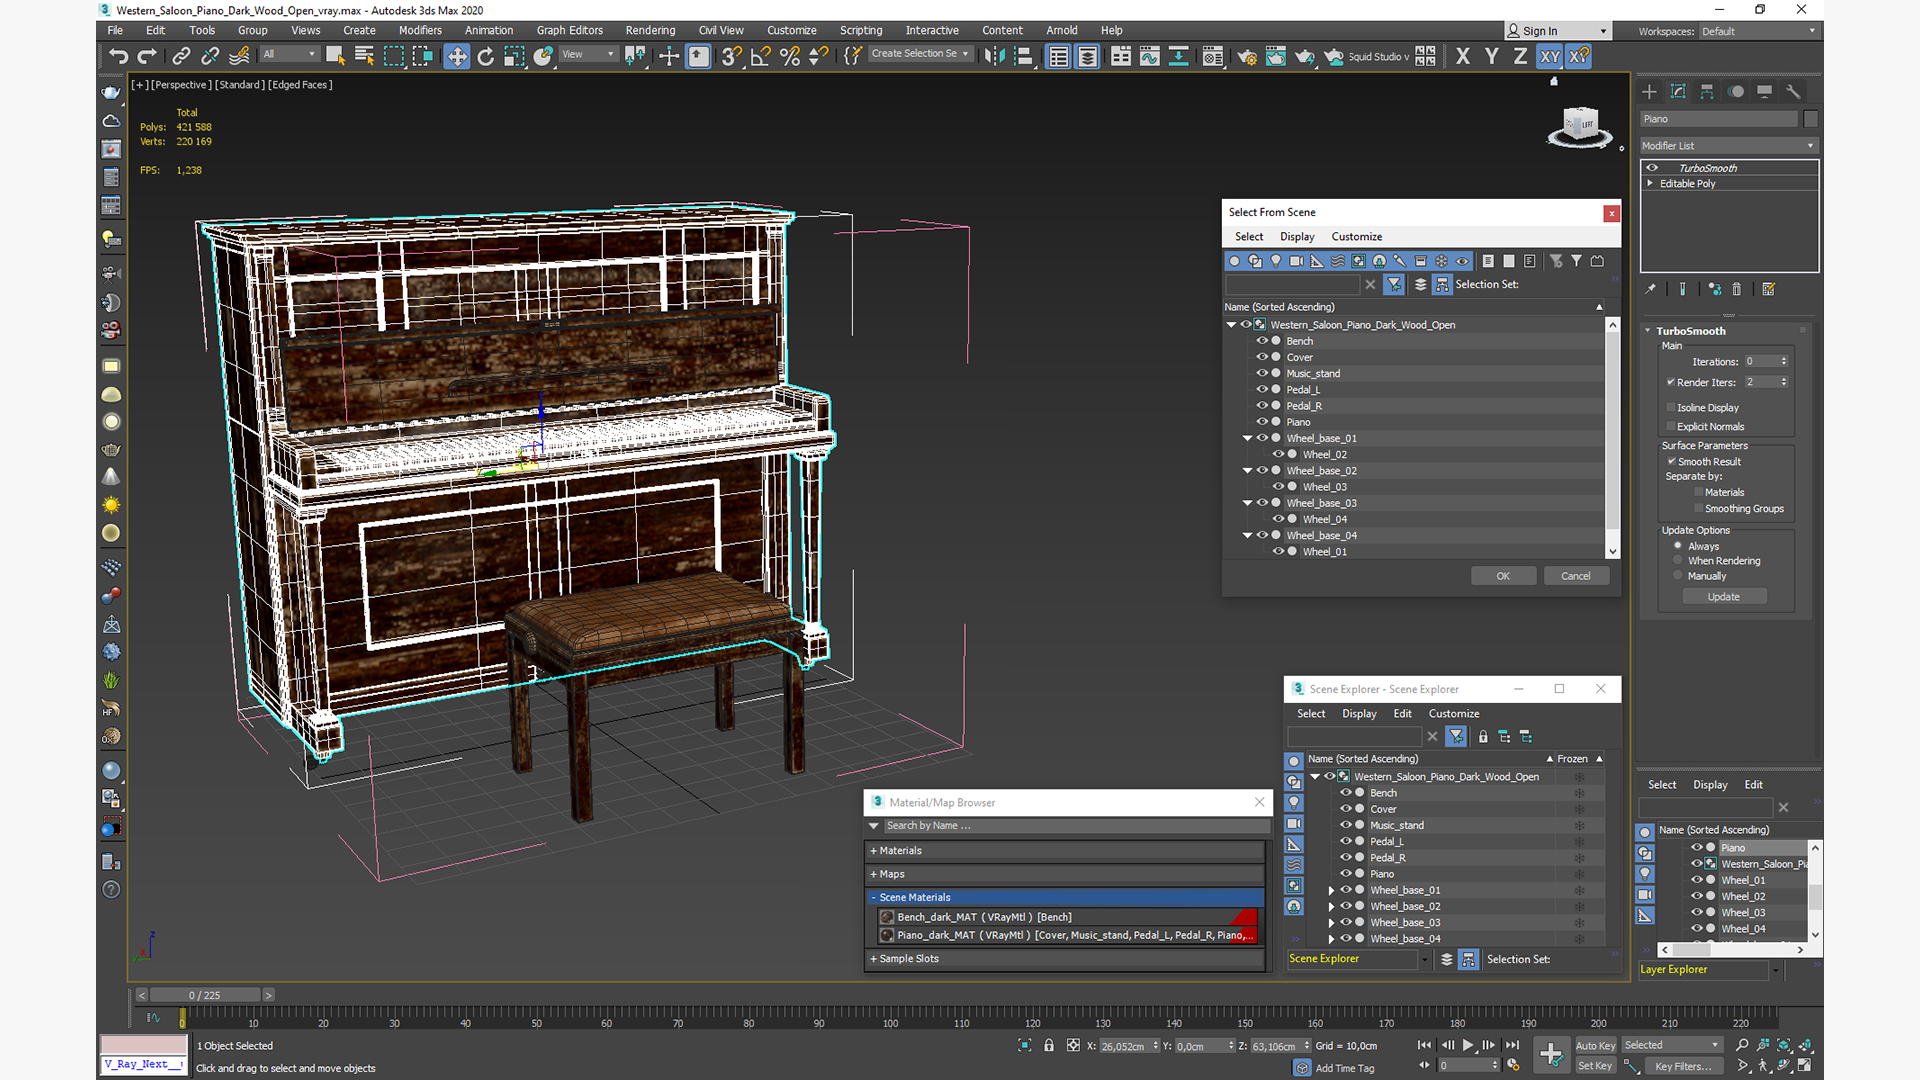Enable Smoothing Groups checkbox
The height and width of the screenshot is (1080, 1920).
1698,508
